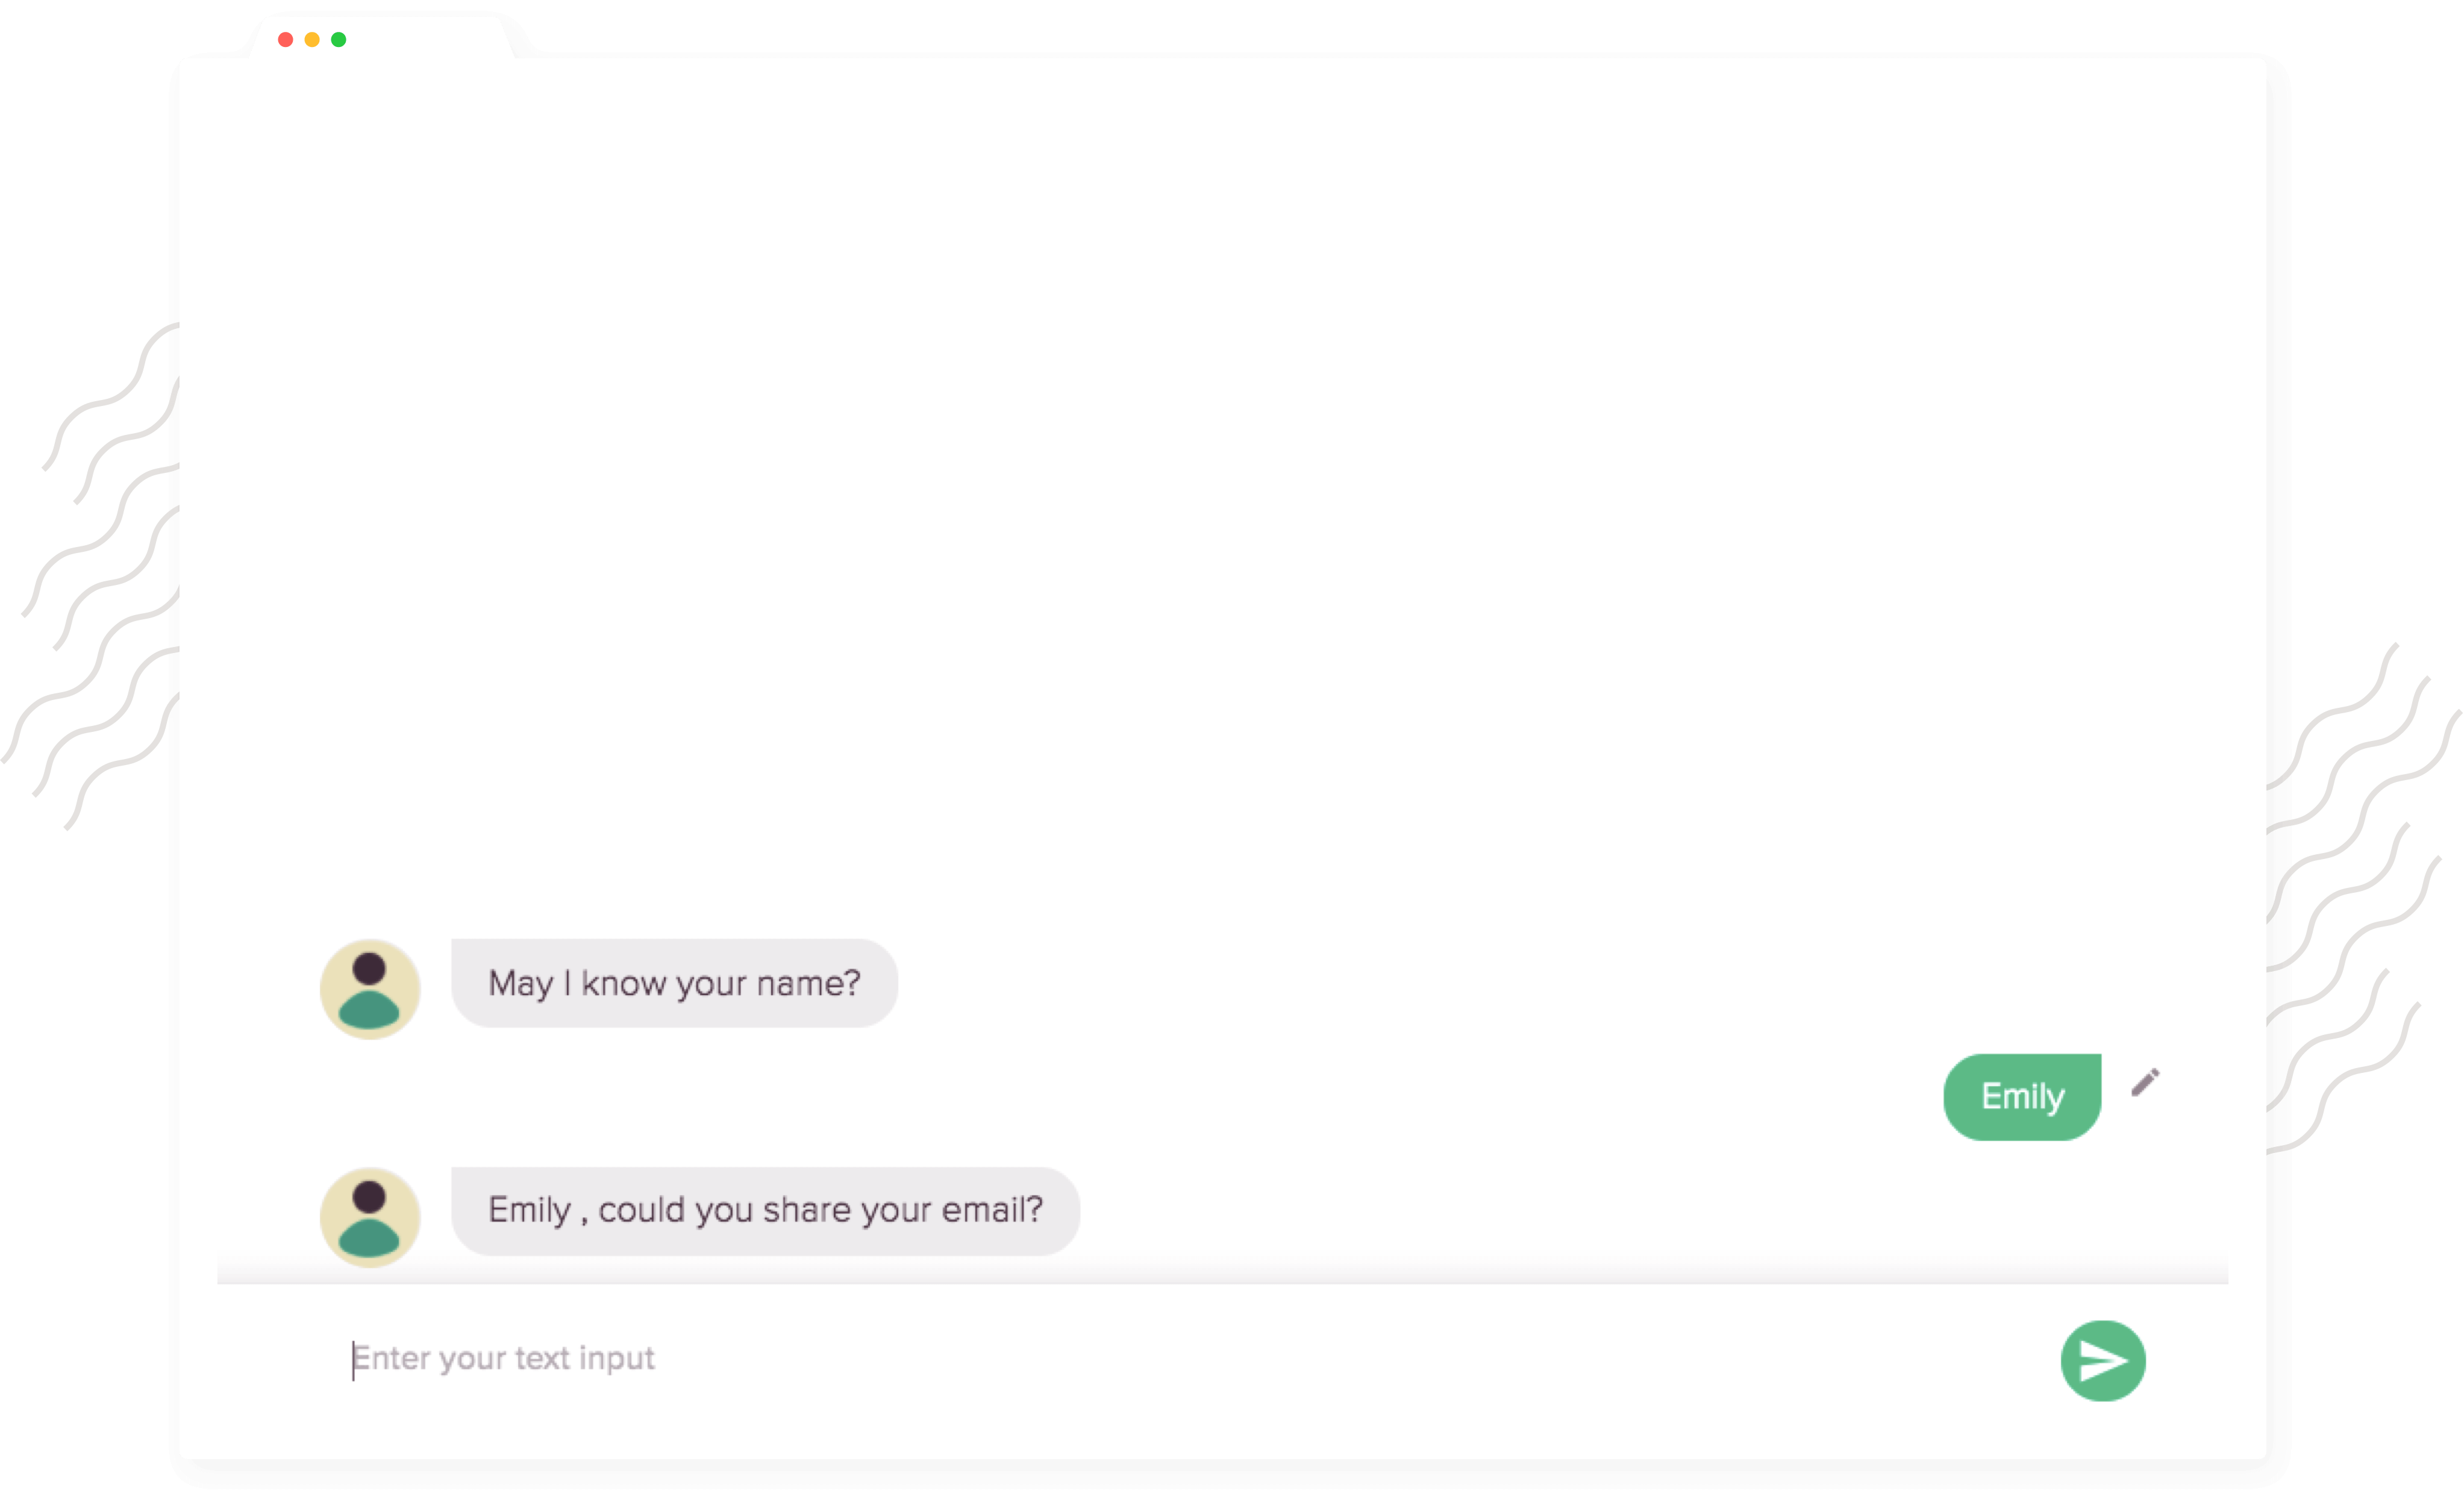Click the empty chat area above messages

(x=1222, y=480)
